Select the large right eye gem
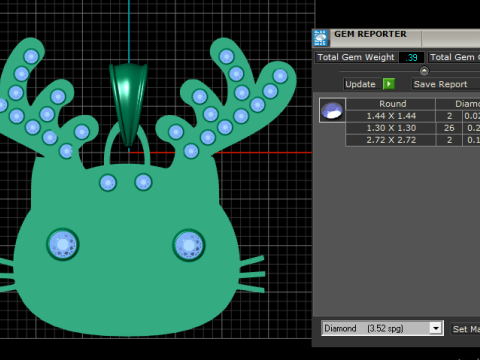This screenshot has width=480, height=360. tap(189, 245)
